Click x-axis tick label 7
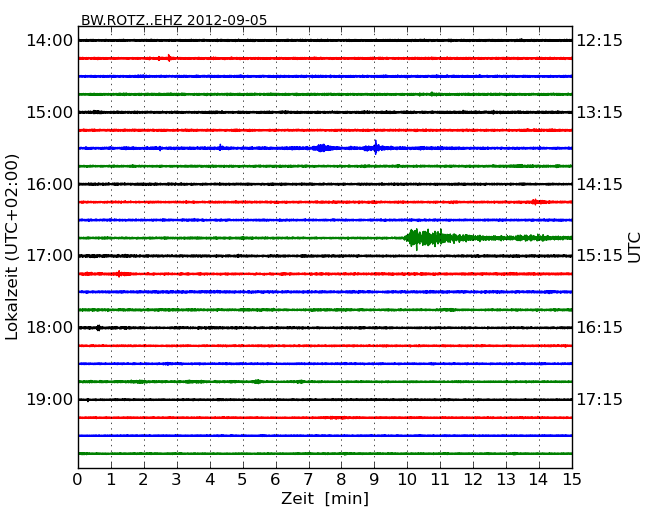This screenshot has height=520, width=650. pyautogui.click(x=308, y=480)
